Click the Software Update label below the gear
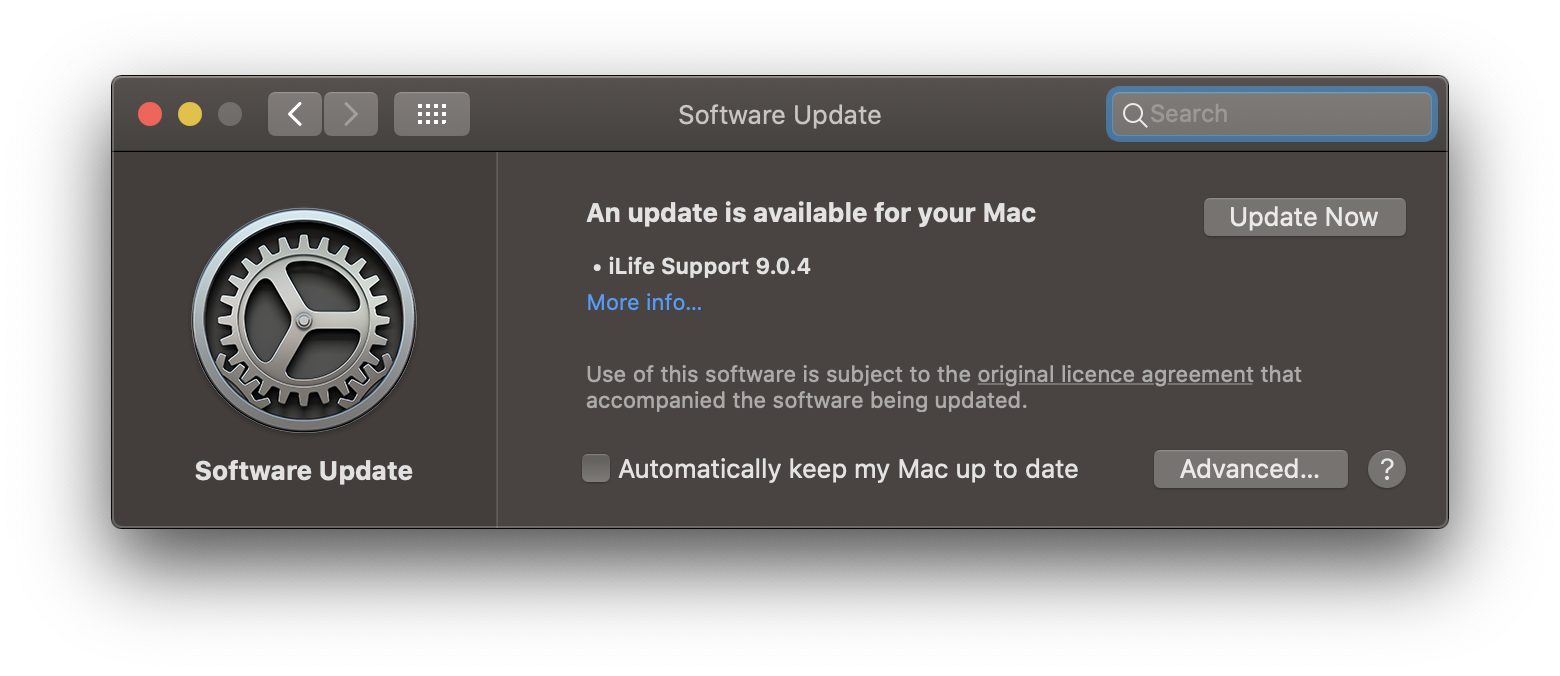The width and height of the screenshot is (1560, 676). 304,471
